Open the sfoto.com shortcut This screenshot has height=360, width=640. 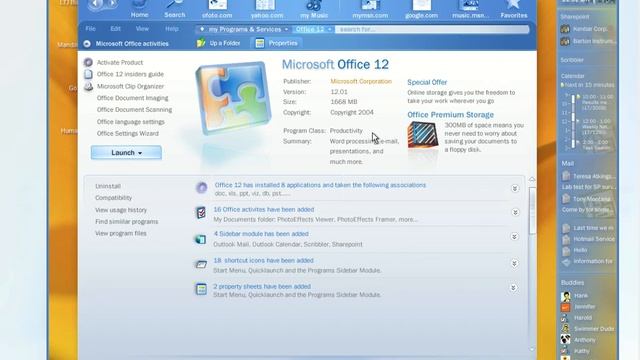click(217, 5)
